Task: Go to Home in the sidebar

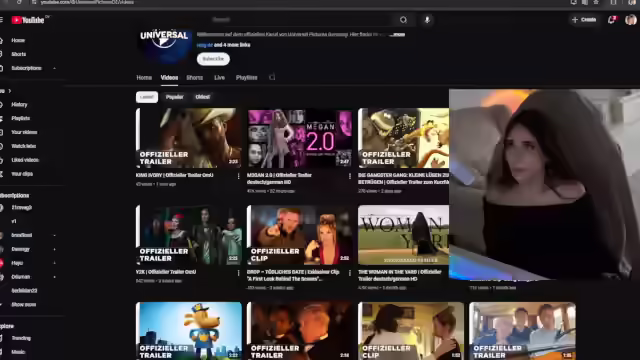Action: coord(18,40)
